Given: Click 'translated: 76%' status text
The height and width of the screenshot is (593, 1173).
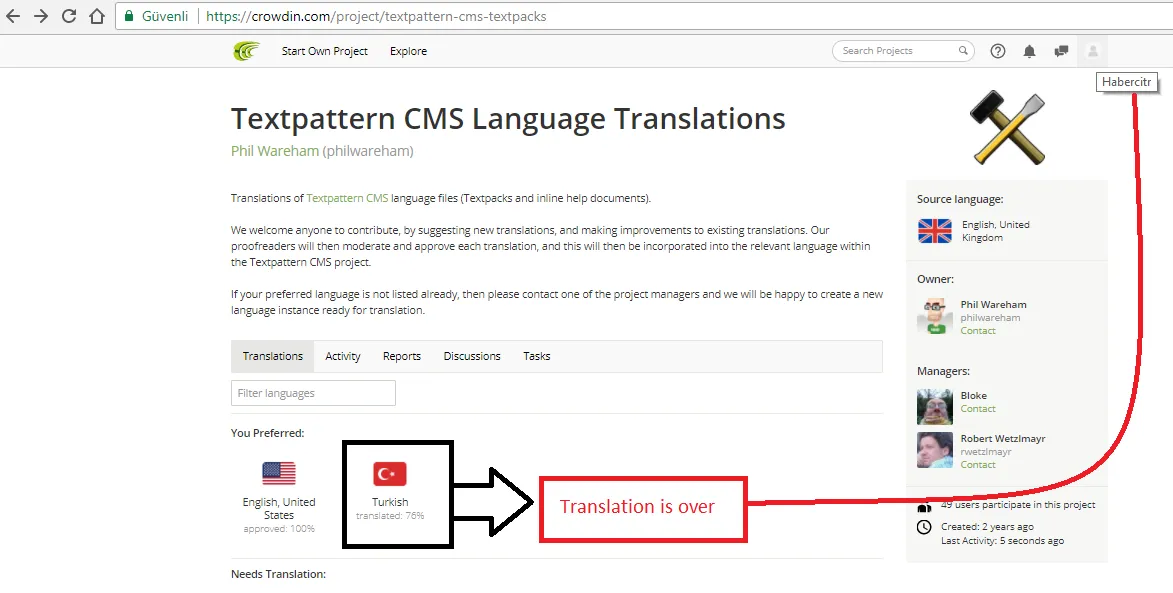Looking at the screenshot, I should tap(390, 515).
